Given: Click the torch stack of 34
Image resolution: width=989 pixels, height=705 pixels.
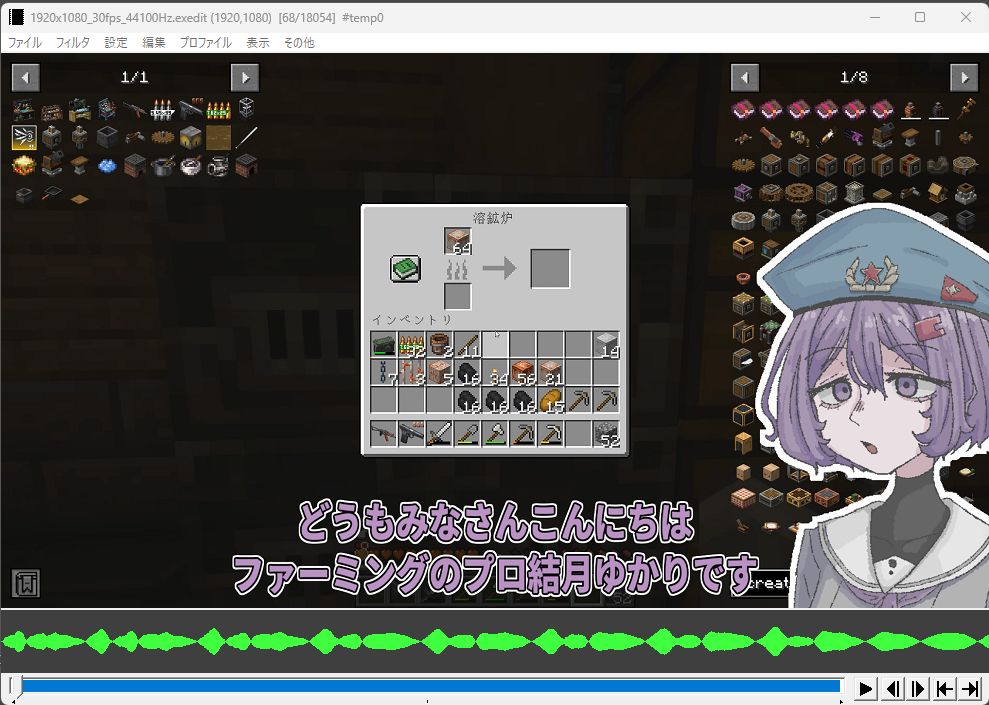Looking at the screenshot, I should tap(494, 373).
